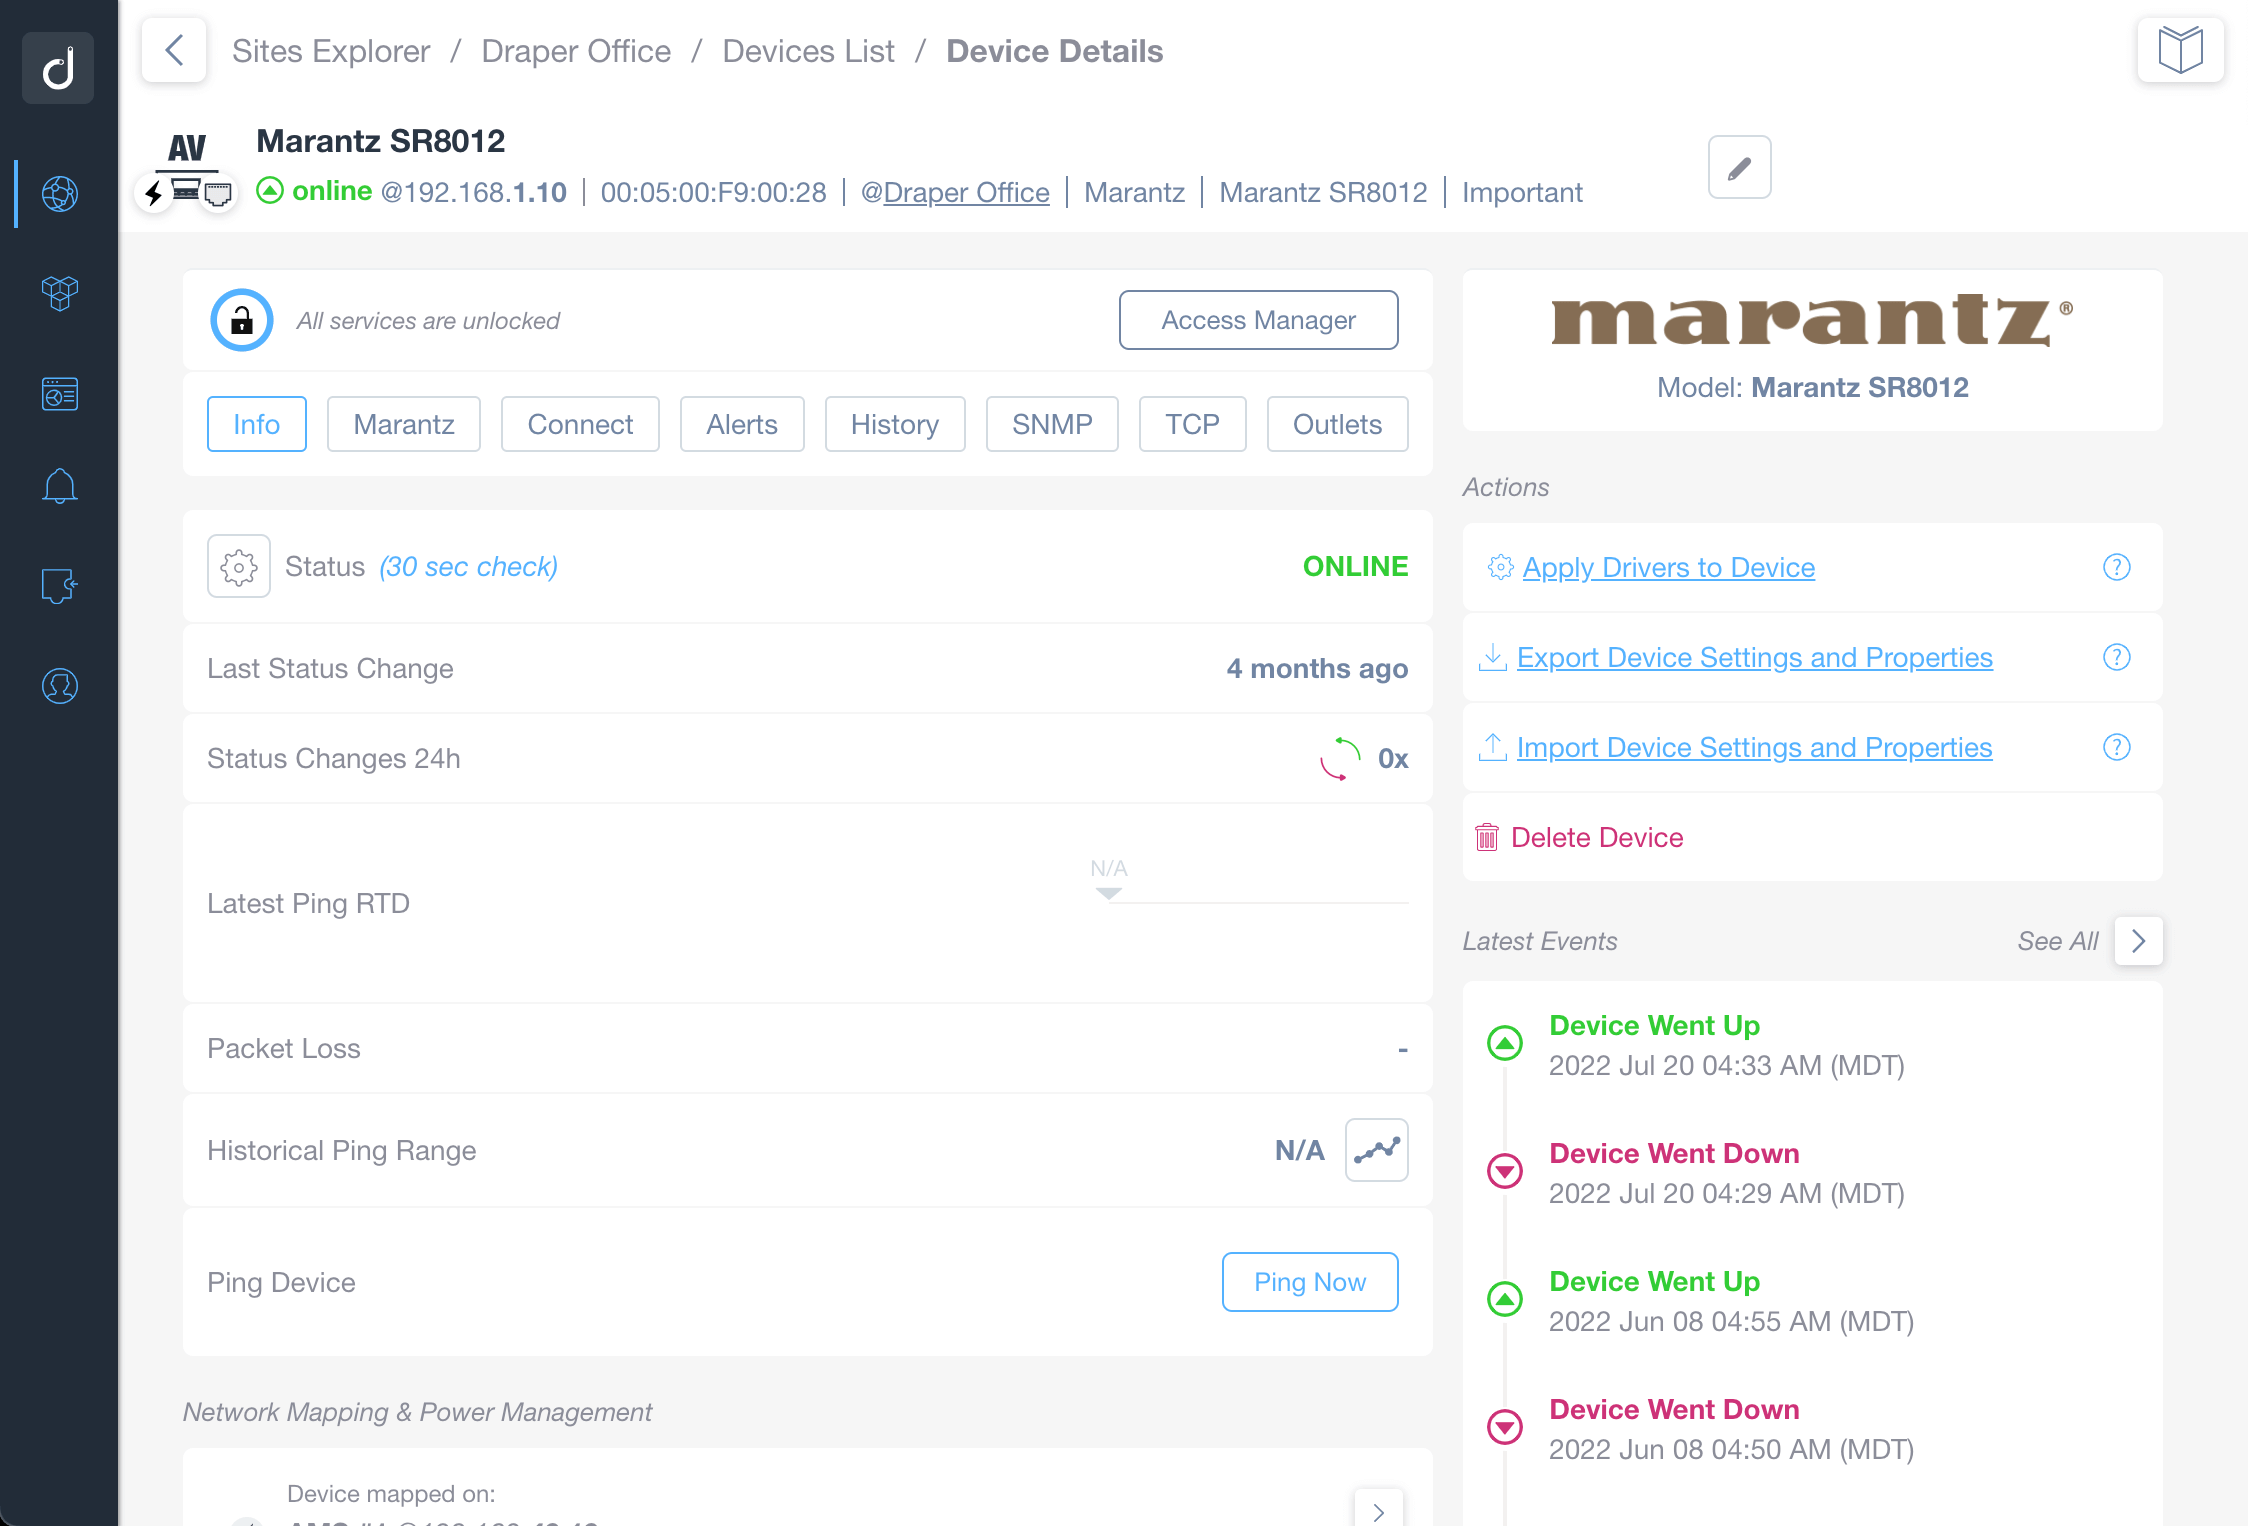The width and height of the screenshot is (2248, 1526).
Task: Switch to the SNMP tab
Action: pos(1052,424)
